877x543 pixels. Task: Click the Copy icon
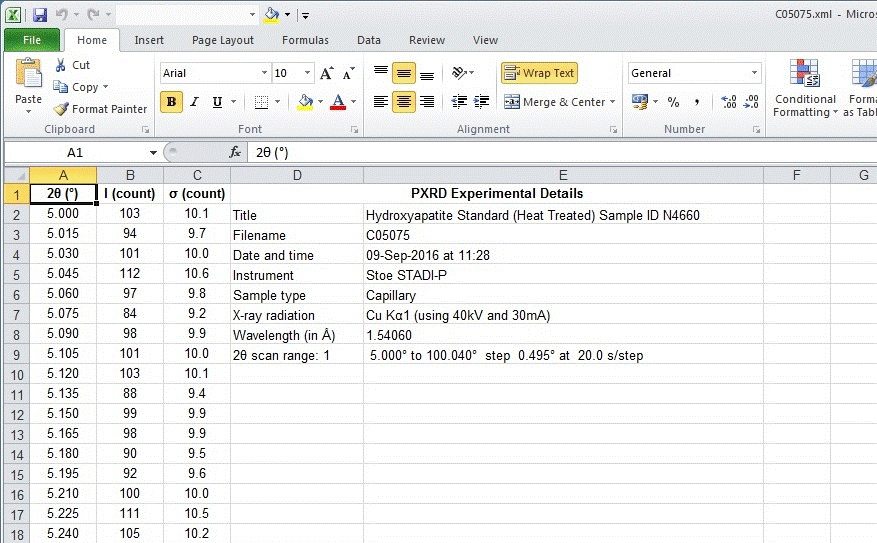click(60, 87)
